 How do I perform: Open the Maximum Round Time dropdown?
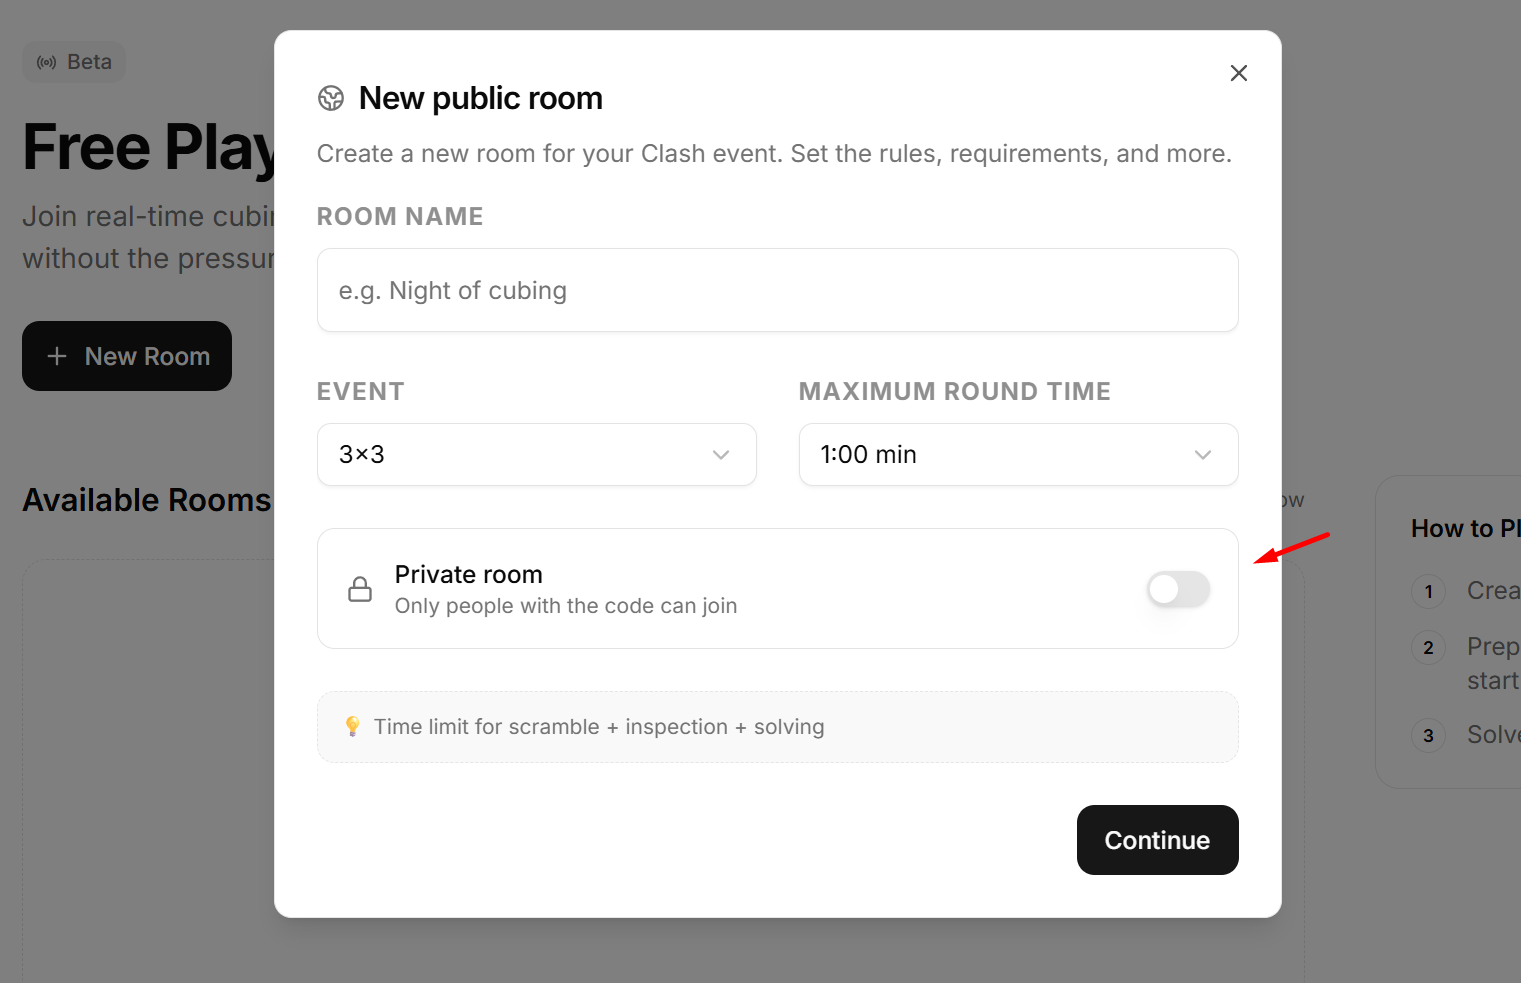1018,455
